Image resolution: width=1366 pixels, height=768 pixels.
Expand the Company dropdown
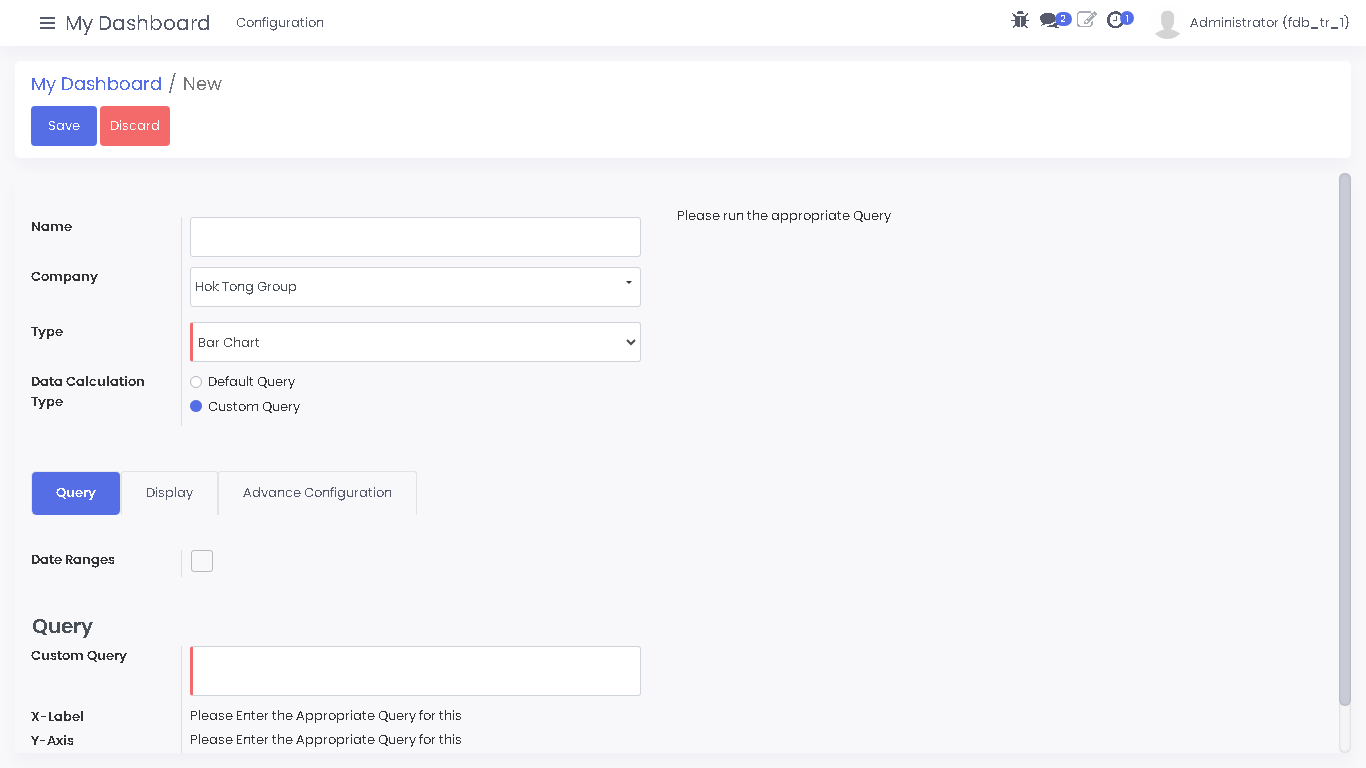coord(415,287)
